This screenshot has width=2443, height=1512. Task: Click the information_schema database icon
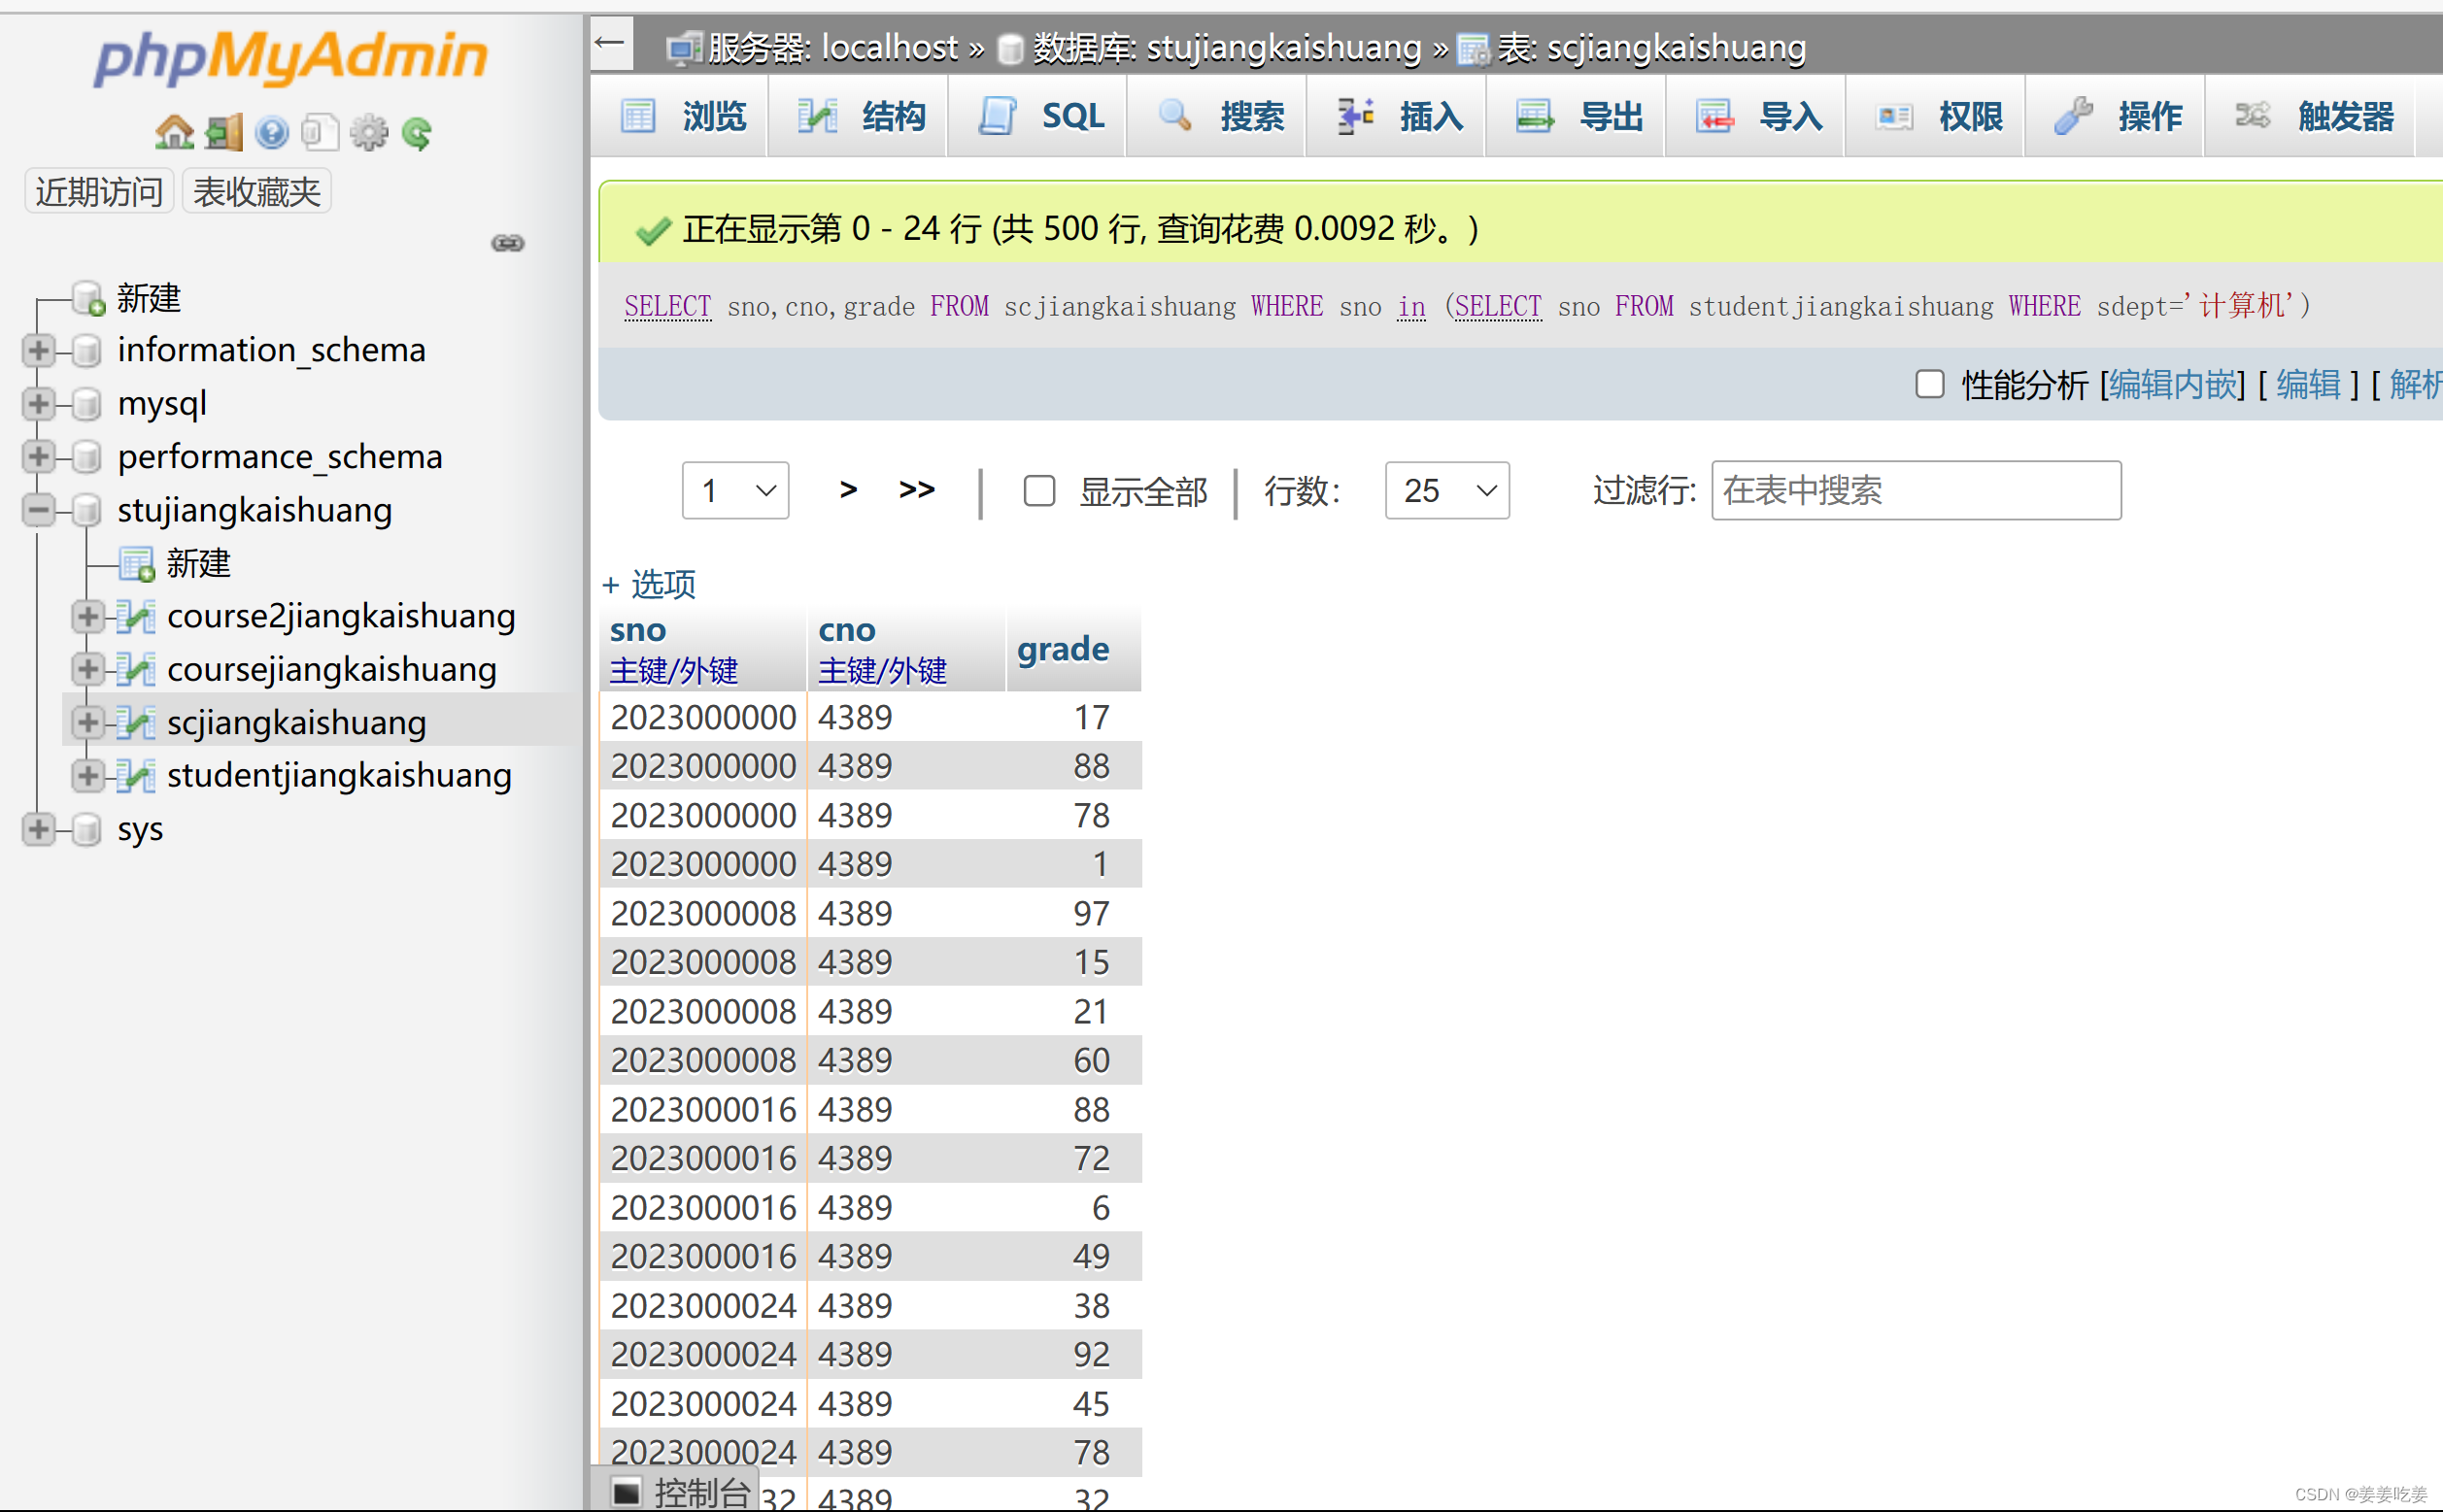tap(88, 350)
